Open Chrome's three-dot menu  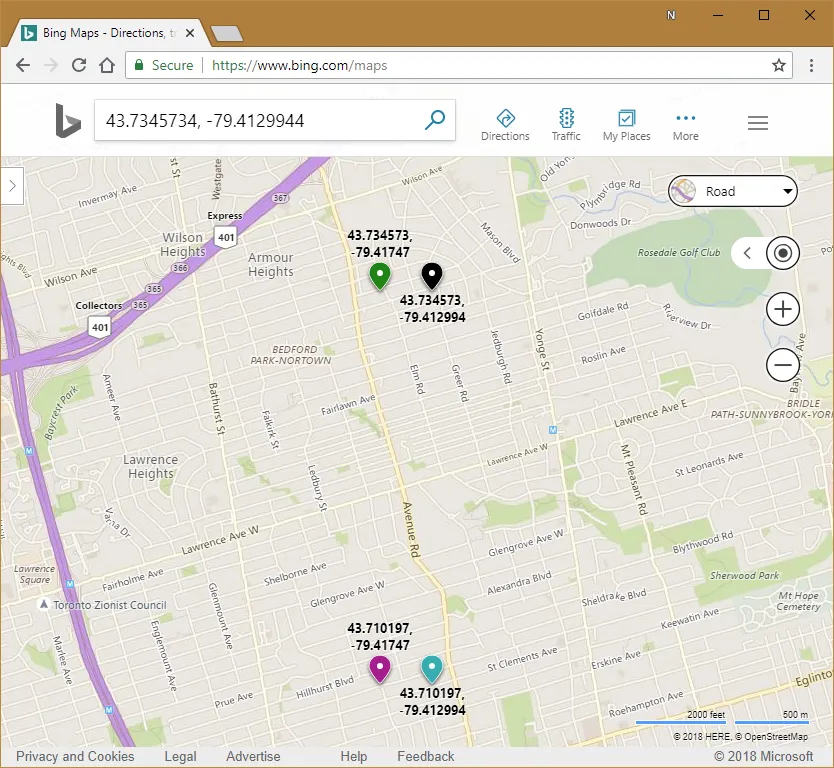811,65
